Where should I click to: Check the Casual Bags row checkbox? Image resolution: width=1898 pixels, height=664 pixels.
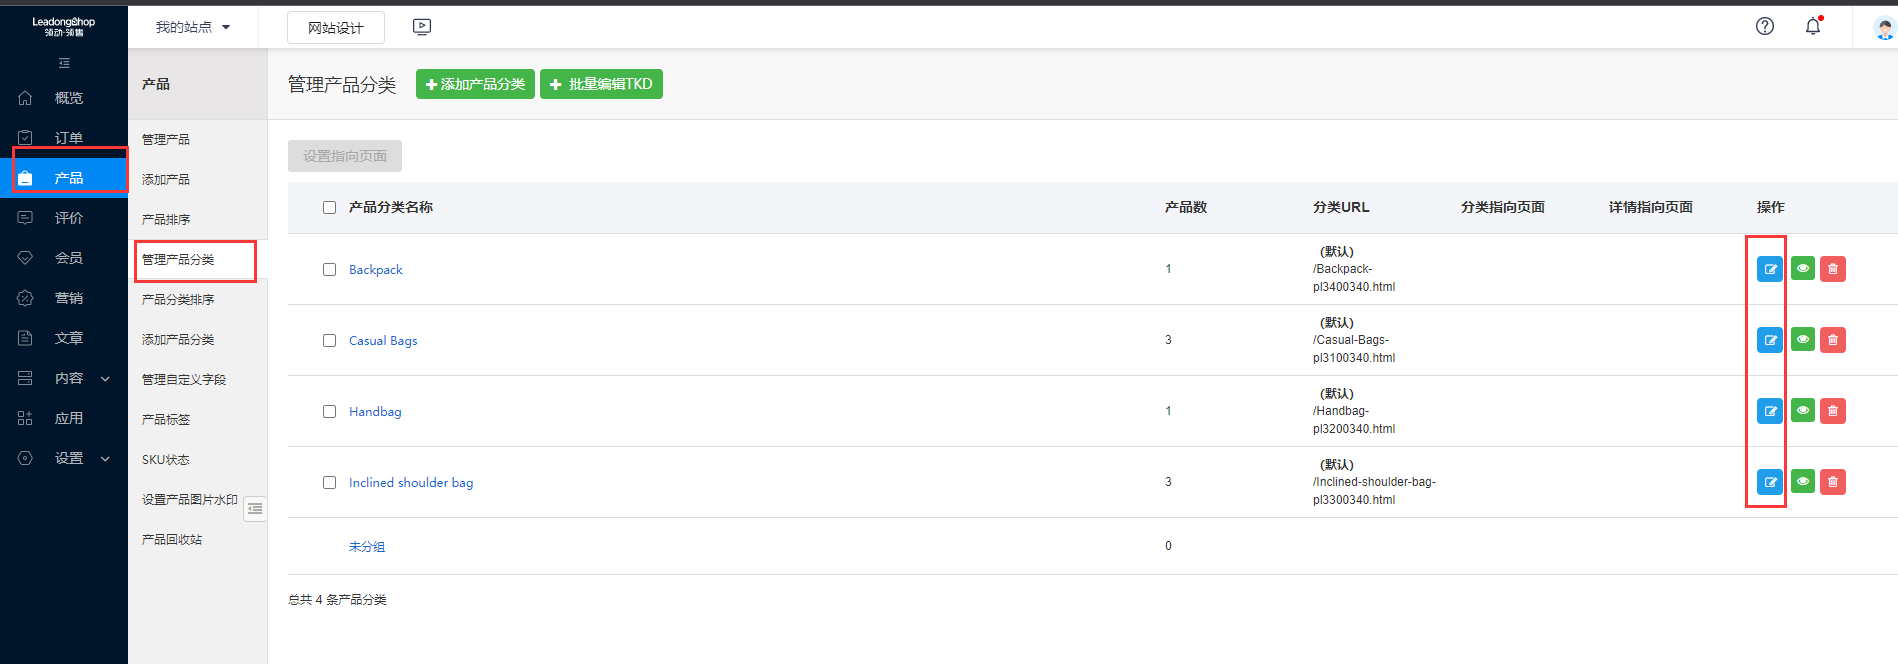[329, 341]
